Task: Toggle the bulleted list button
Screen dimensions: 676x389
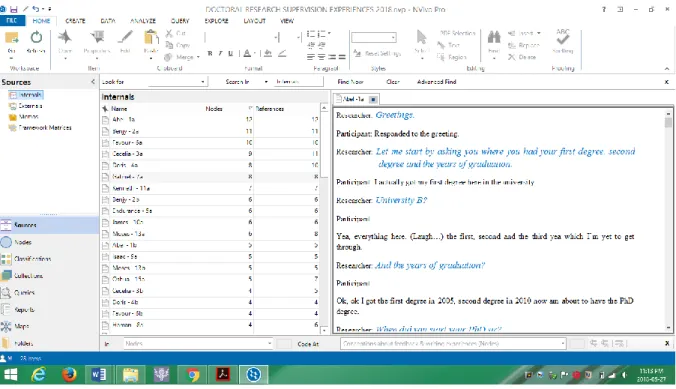Action: pos(311,34)
